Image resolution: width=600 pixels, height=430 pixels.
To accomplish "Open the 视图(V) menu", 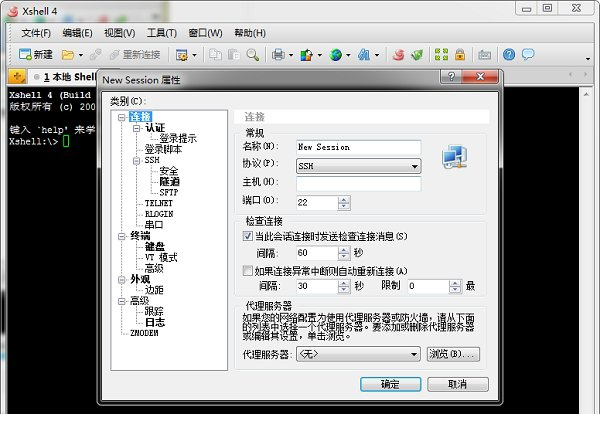I will (119, 33).
